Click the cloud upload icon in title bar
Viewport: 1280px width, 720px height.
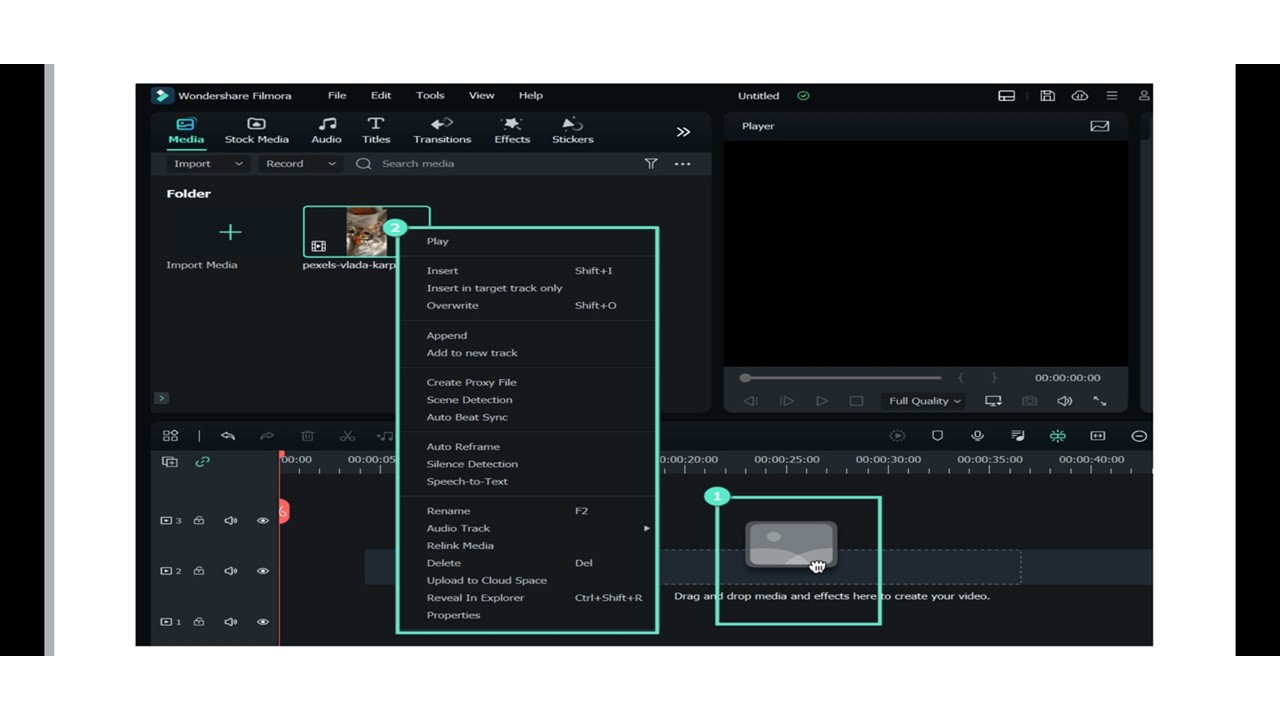(x=1080, y=96)
